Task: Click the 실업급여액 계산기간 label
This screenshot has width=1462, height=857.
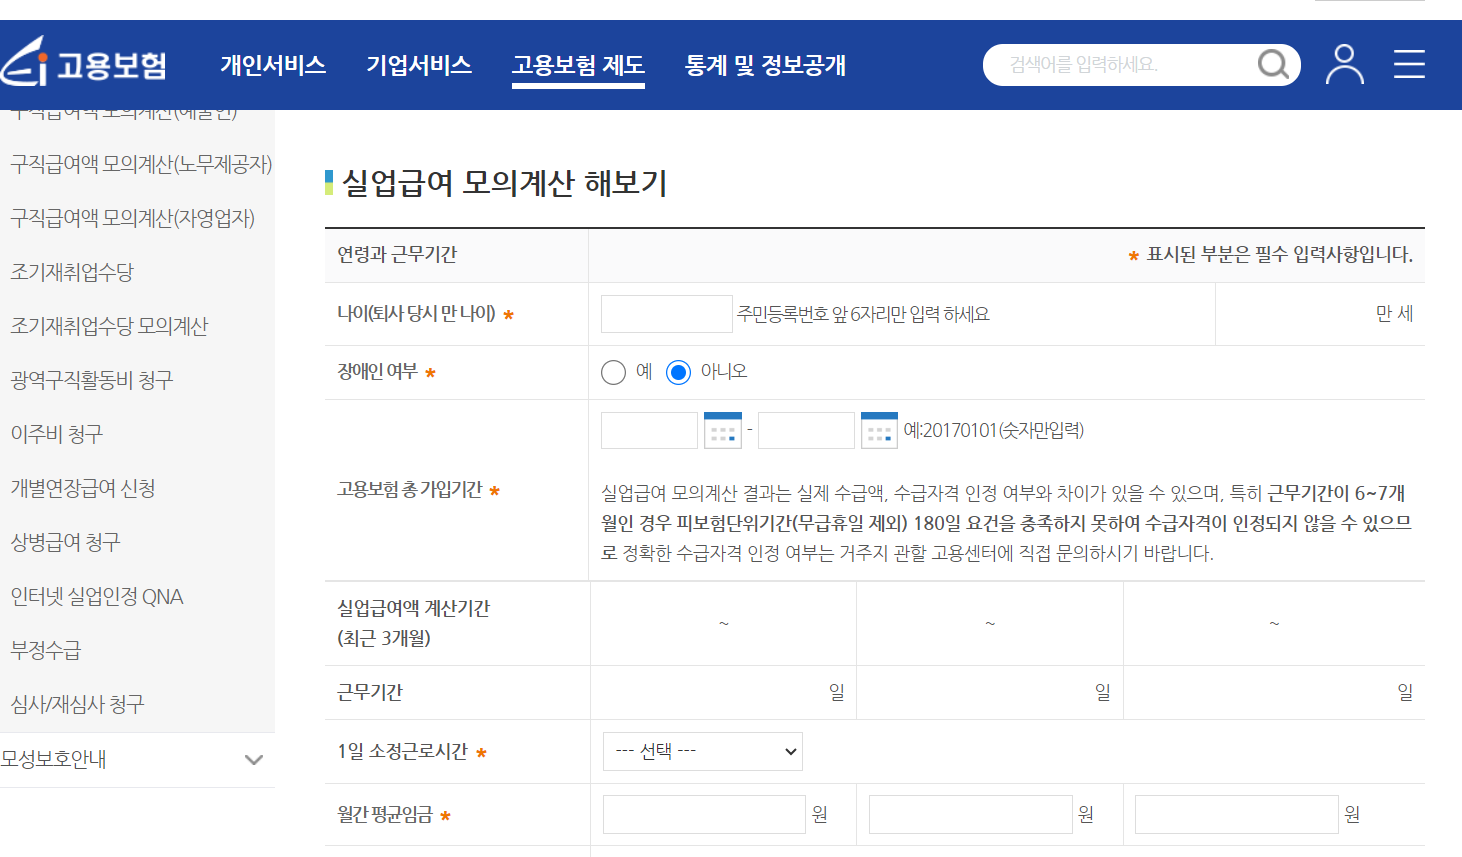Action: [x=413, y=623]
